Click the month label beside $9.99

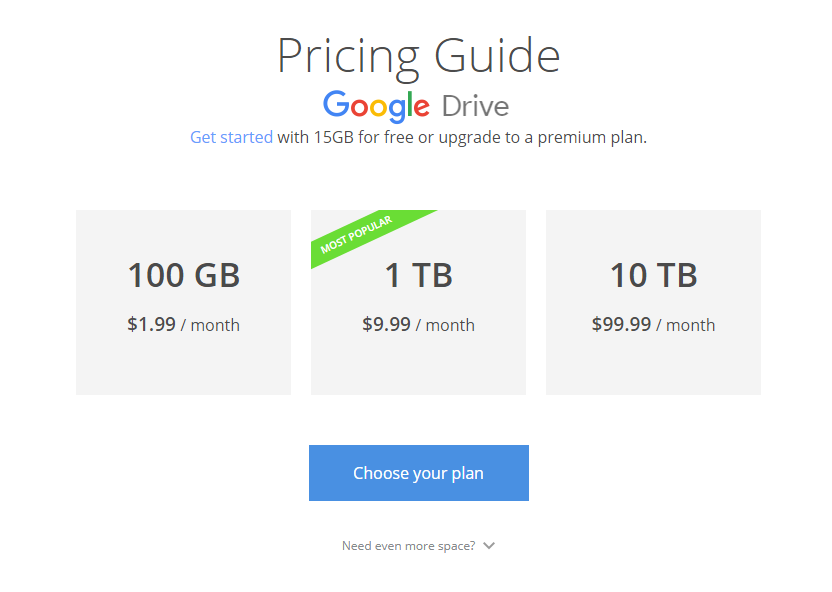tap(450, 325)
